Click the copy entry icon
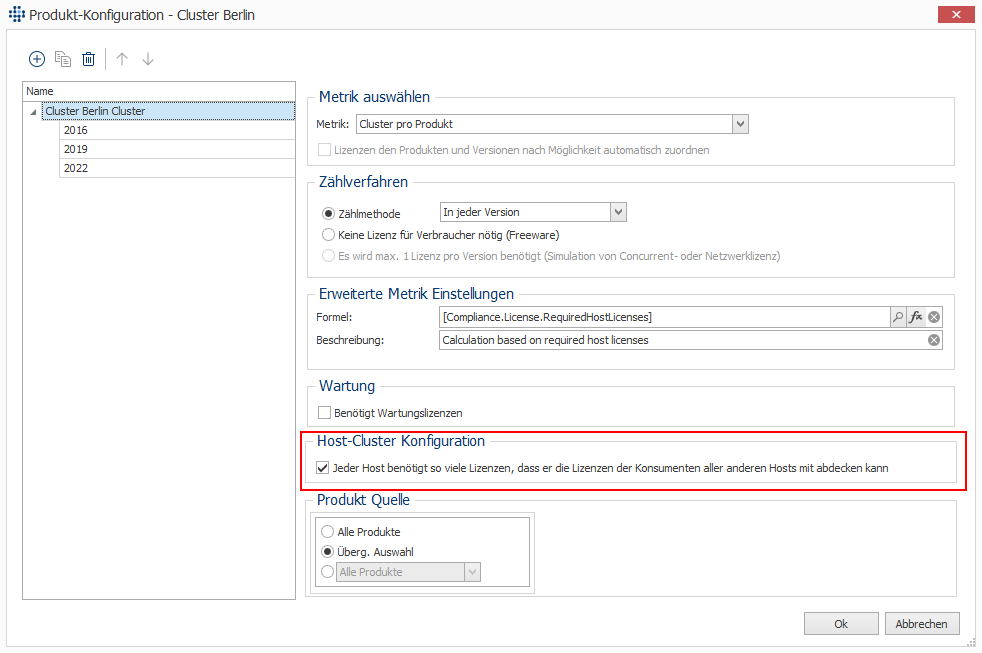The image size is (982, 653). 63,59
